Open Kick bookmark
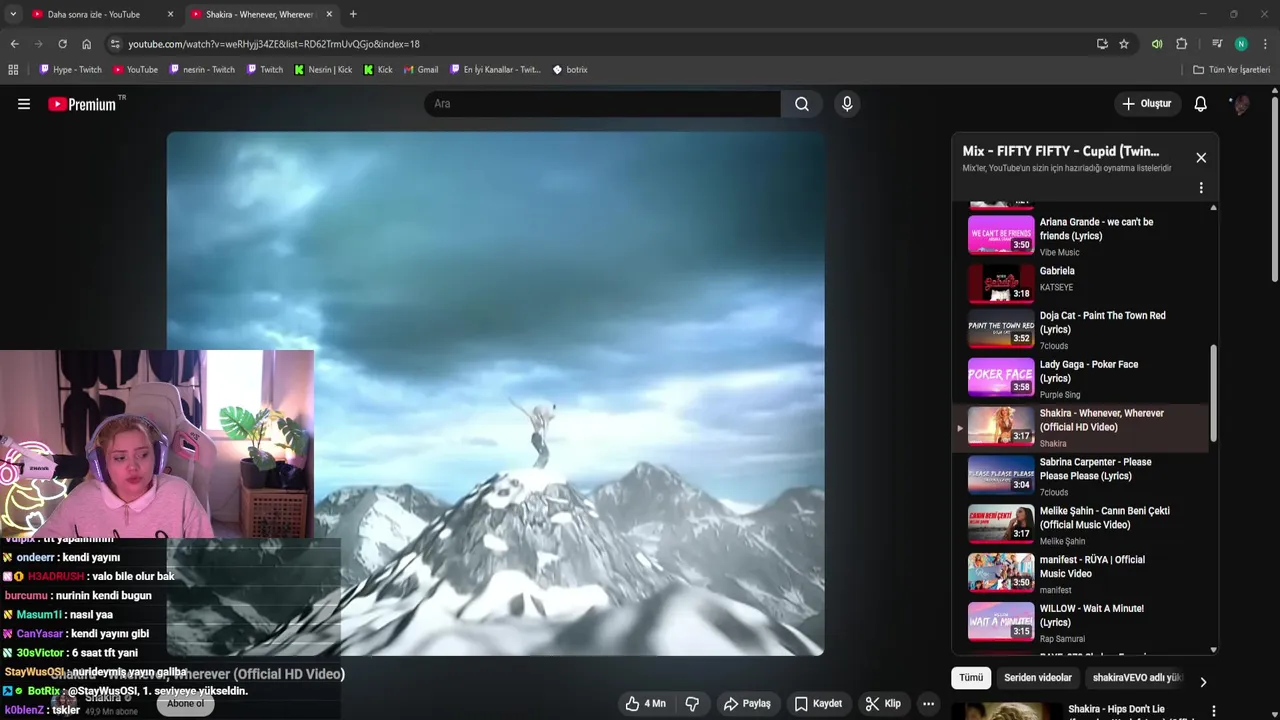The height and width of the screenshot is (720, 1280). coord(378,70)
